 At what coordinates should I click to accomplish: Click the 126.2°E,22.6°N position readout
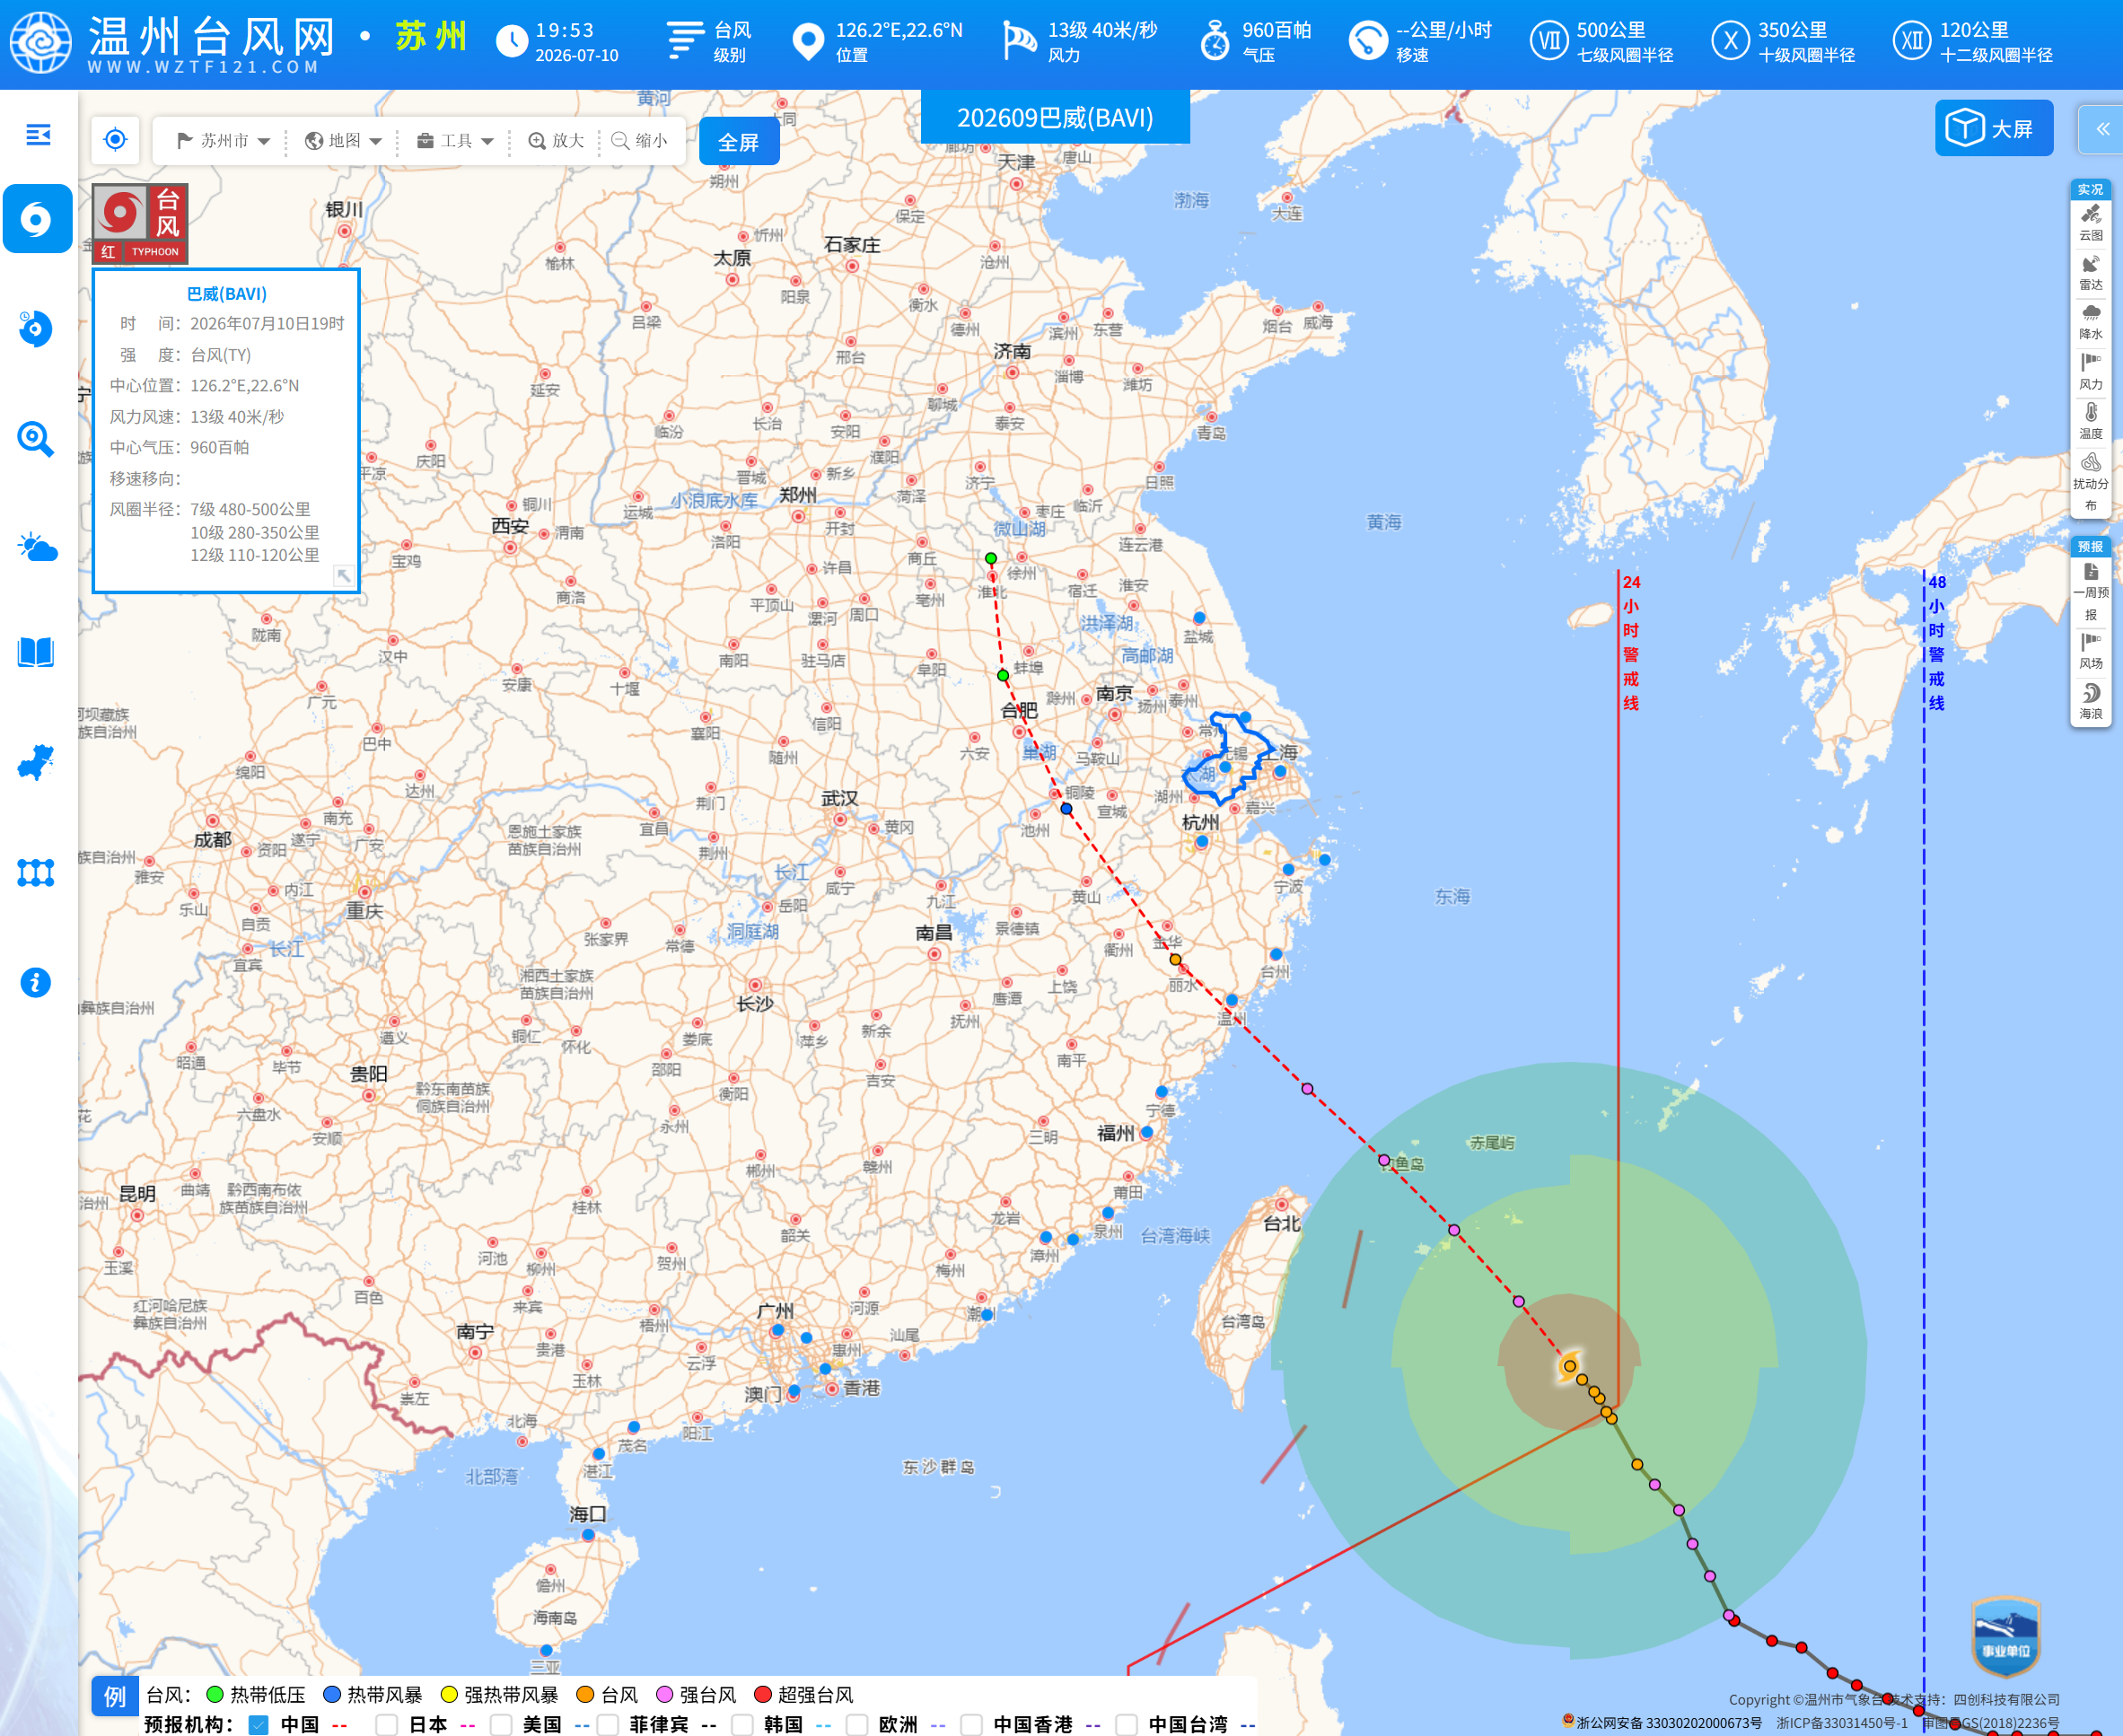pos(877,42)
